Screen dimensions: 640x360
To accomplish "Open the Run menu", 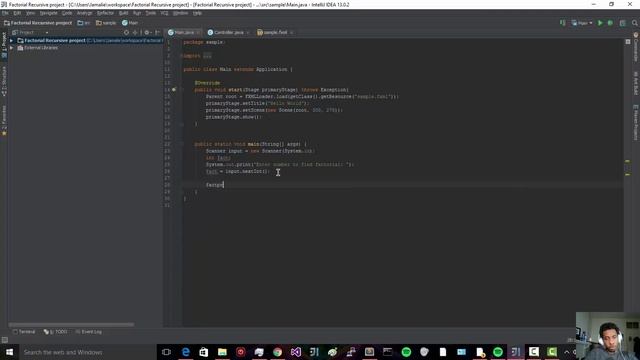I will click(137, 13).
